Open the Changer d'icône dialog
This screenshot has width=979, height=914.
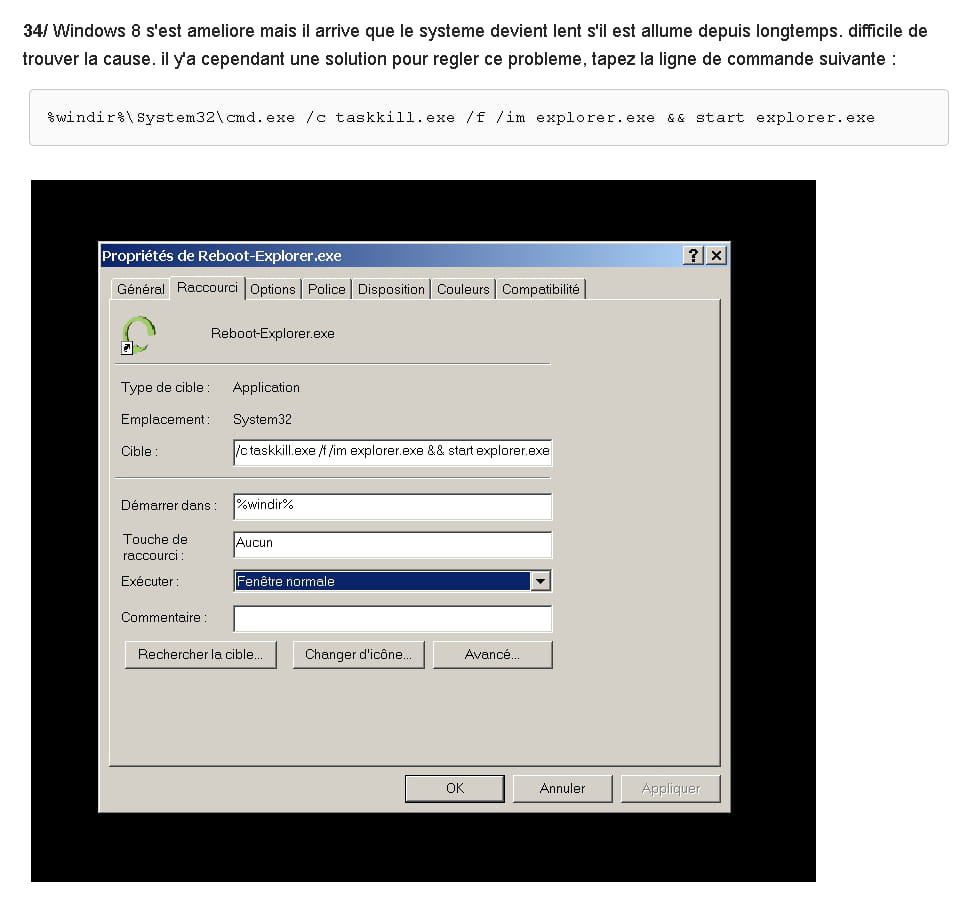(x=358, y=654)
